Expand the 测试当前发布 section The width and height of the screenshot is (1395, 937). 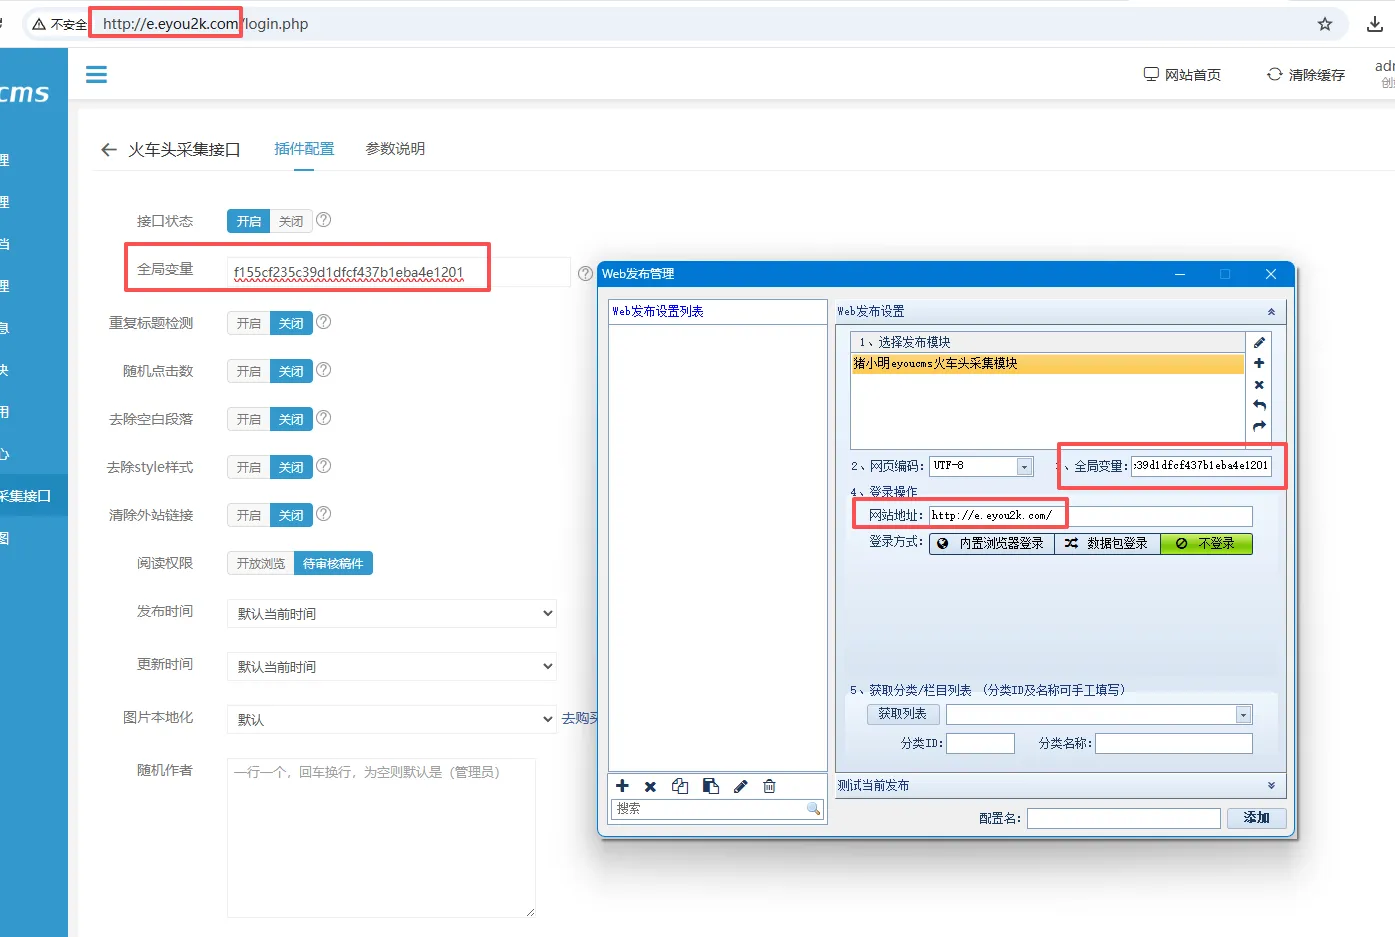click(x=1271, y=786)
